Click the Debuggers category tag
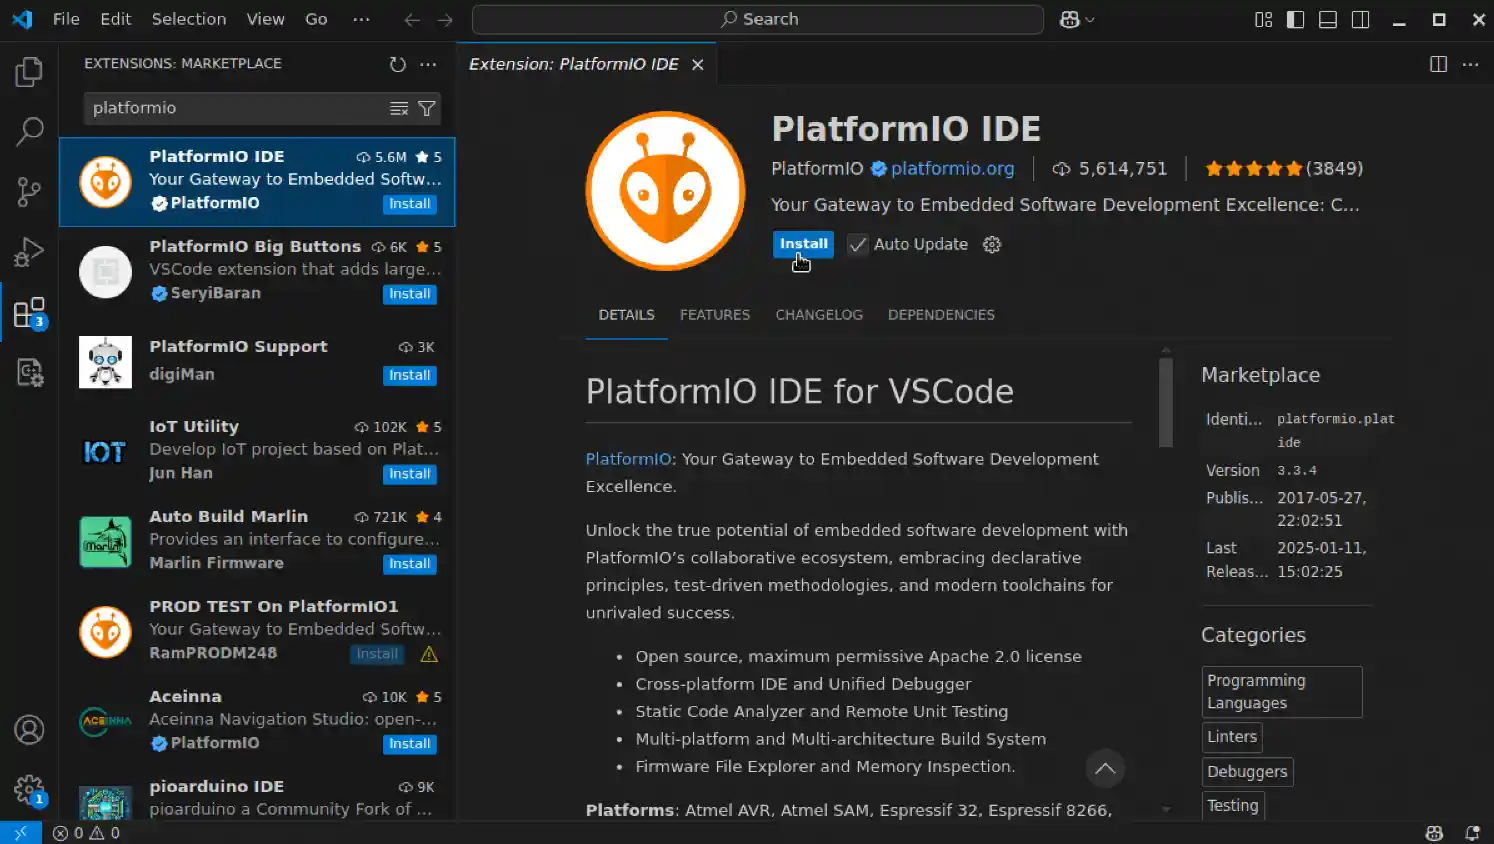 (1247, 772)
